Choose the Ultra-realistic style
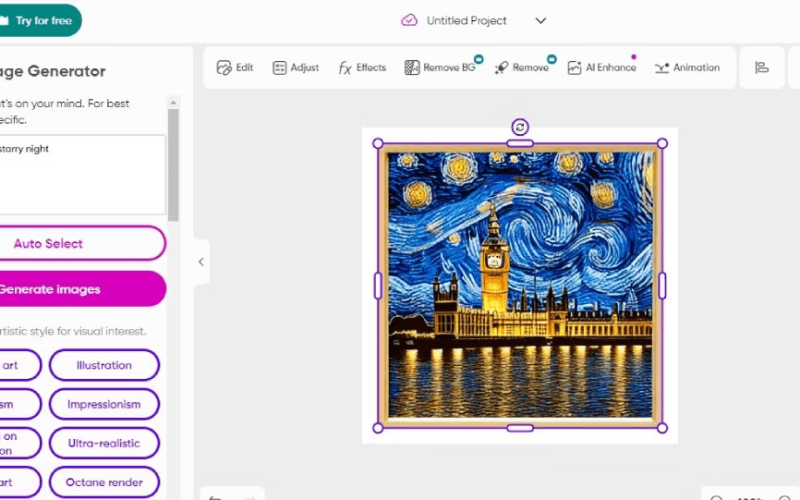800x500 pixels. [104, 443]
